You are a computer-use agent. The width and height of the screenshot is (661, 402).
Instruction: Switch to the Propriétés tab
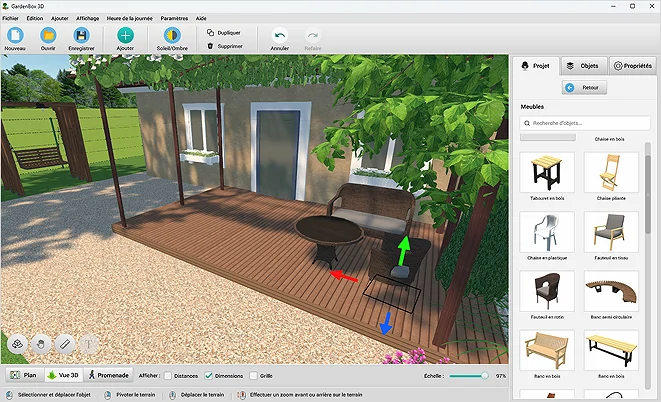(633, 66)
